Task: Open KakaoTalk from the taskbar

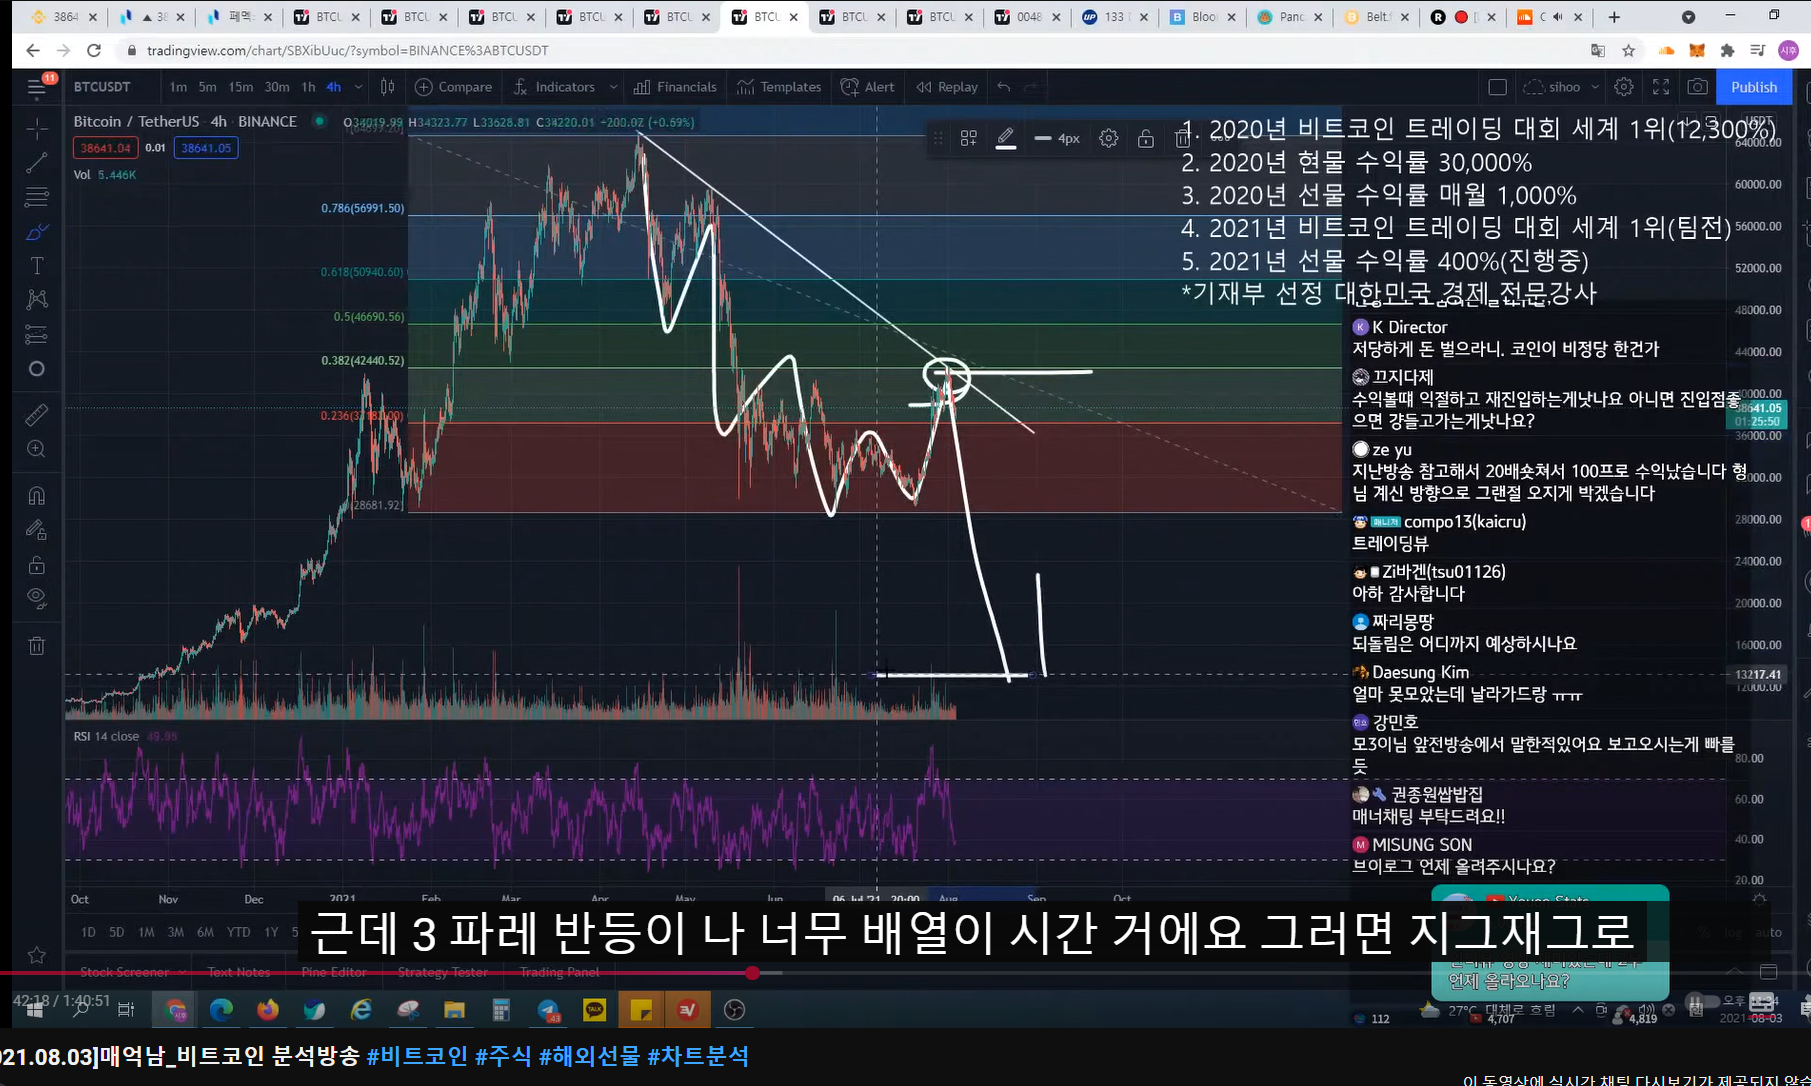Action: [595, 1010]
